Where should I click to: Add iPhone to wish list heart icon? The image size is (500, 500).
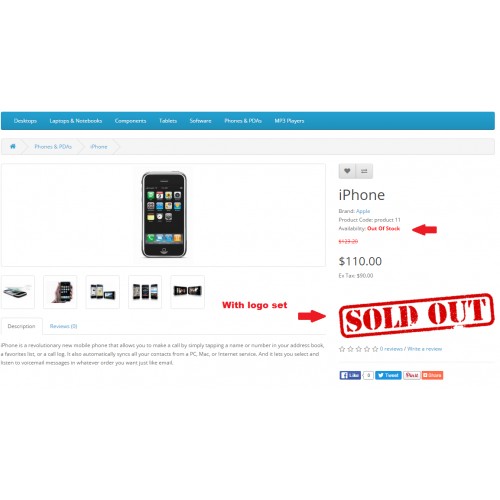[347, 171]
